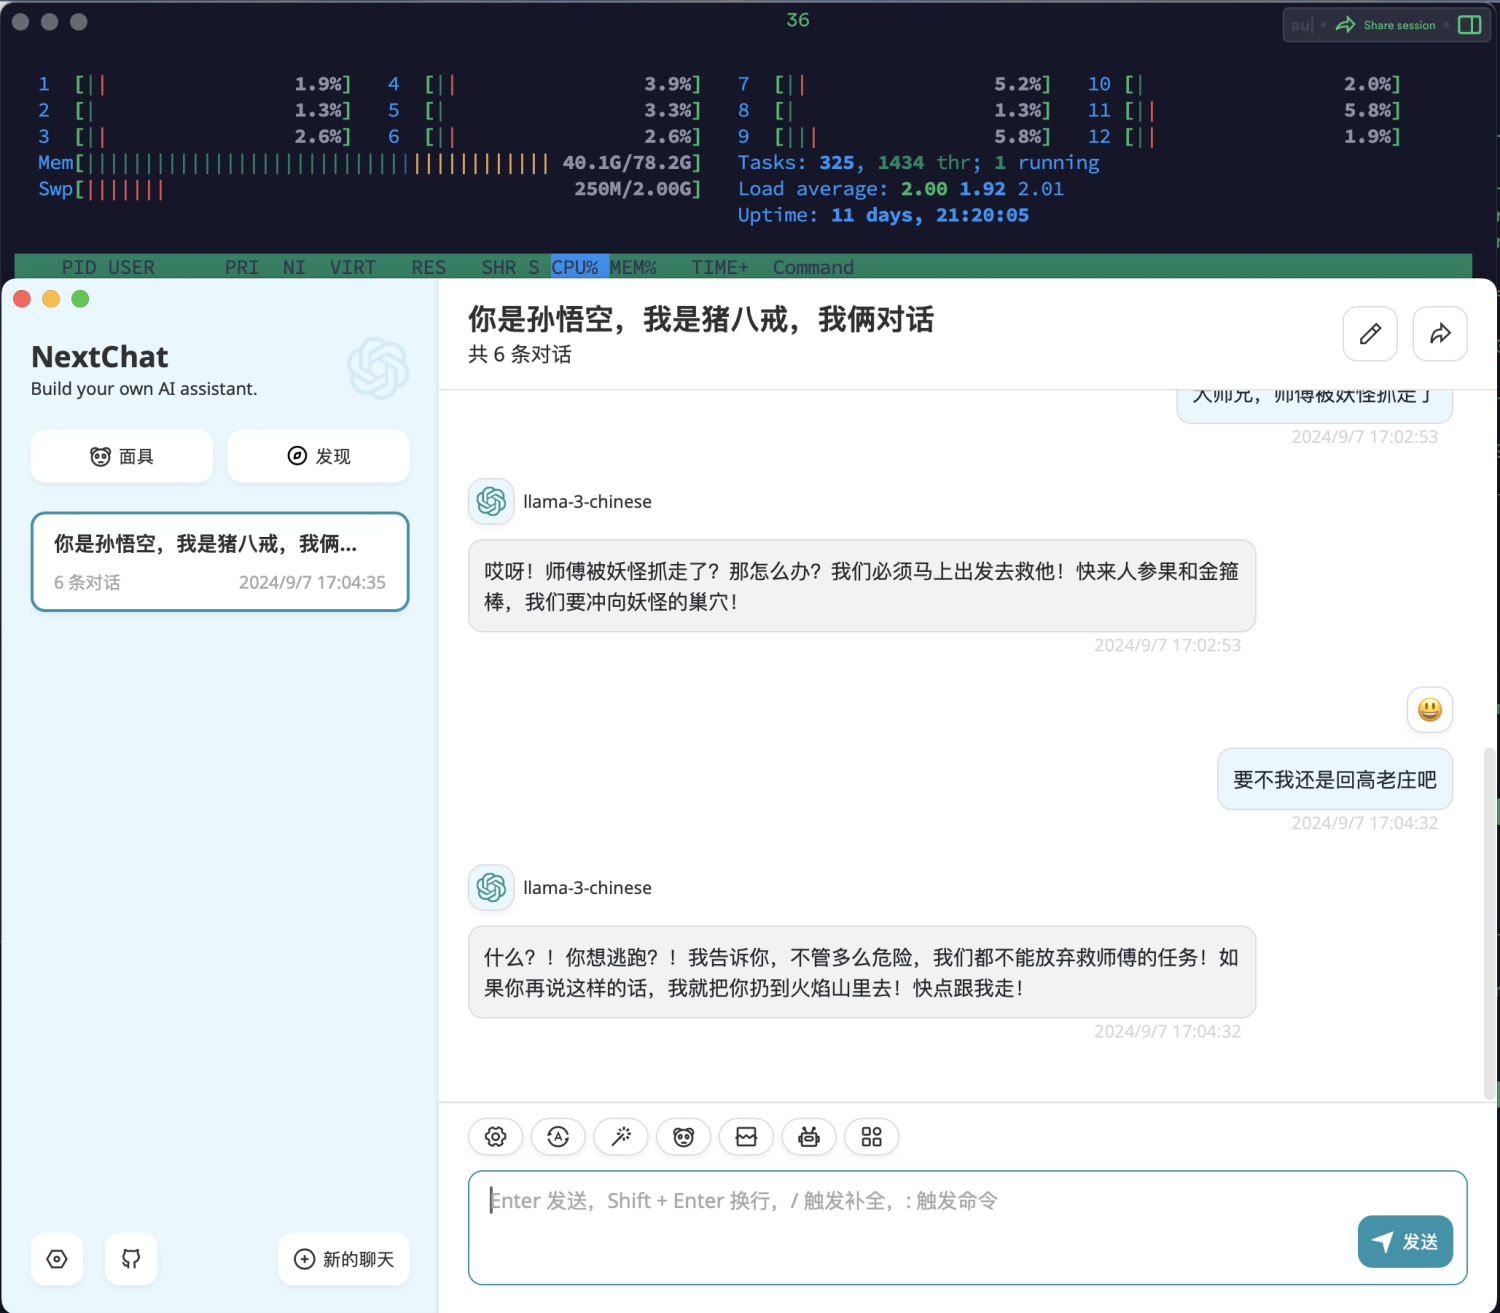Click sidebar timestamp 2024/9/7 17:04:35
1500x1313 pixels.
[312, 583]
